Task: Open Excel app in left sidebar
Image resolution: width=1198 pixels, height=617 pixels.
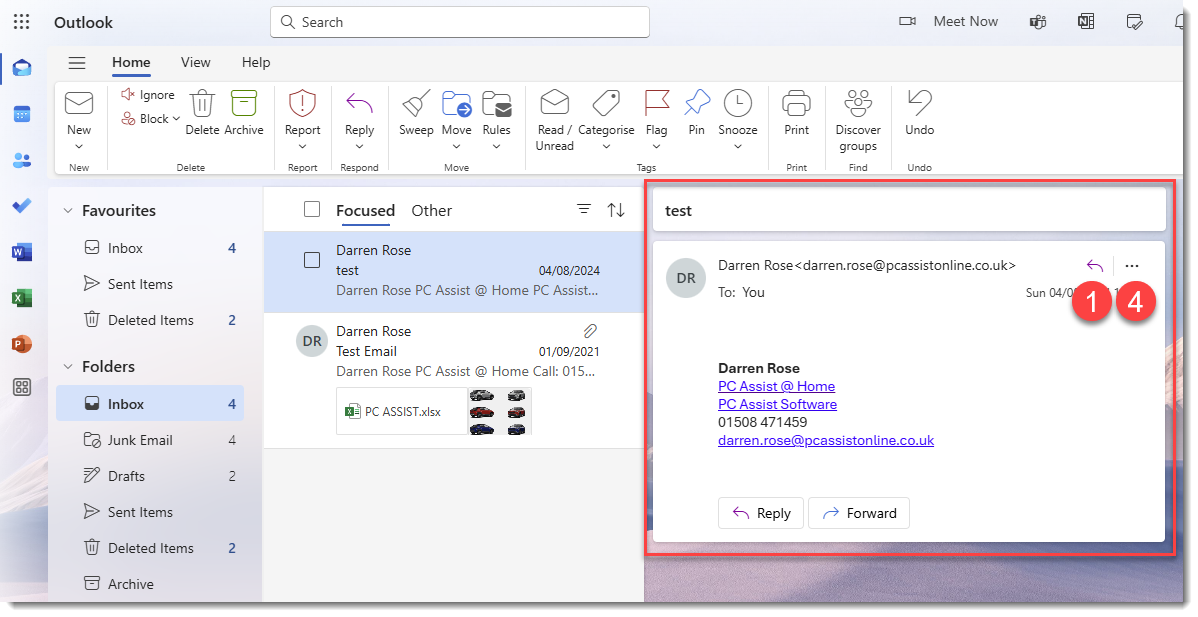Action: tap(22, 298)
